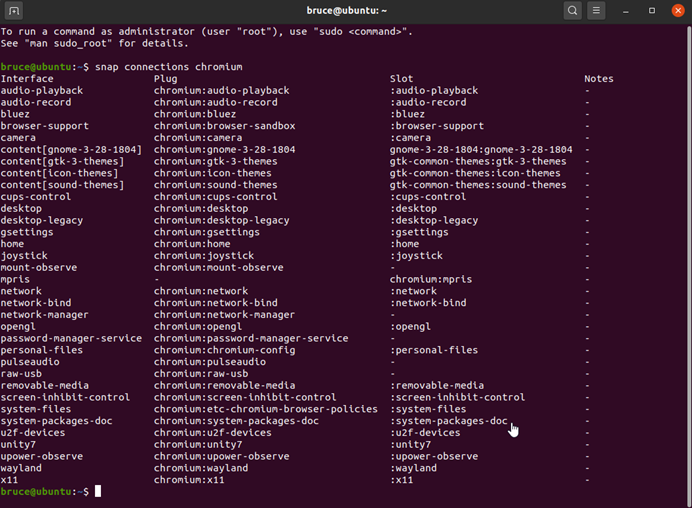Screen dimensions: 692x508
Task: Click 'chromium:icon-themes' plug text
Action: [x=213, y=173]
